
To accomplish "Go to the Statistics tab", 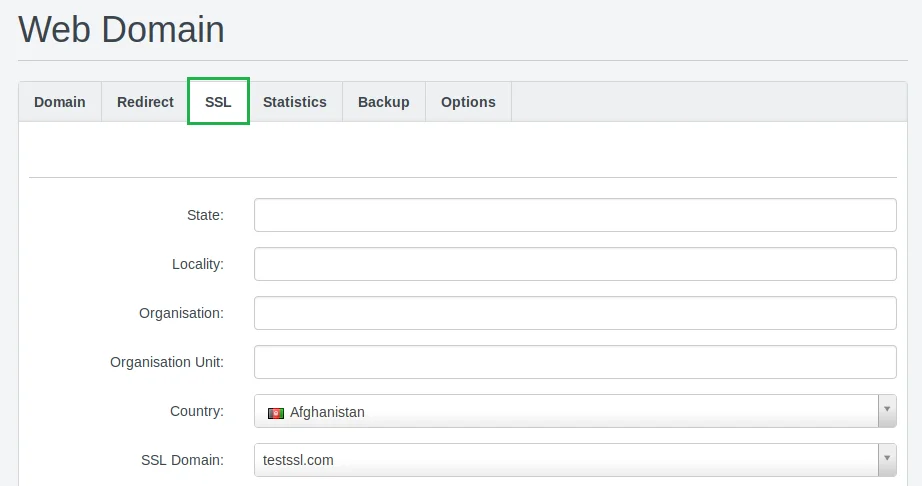I will 295,102.
